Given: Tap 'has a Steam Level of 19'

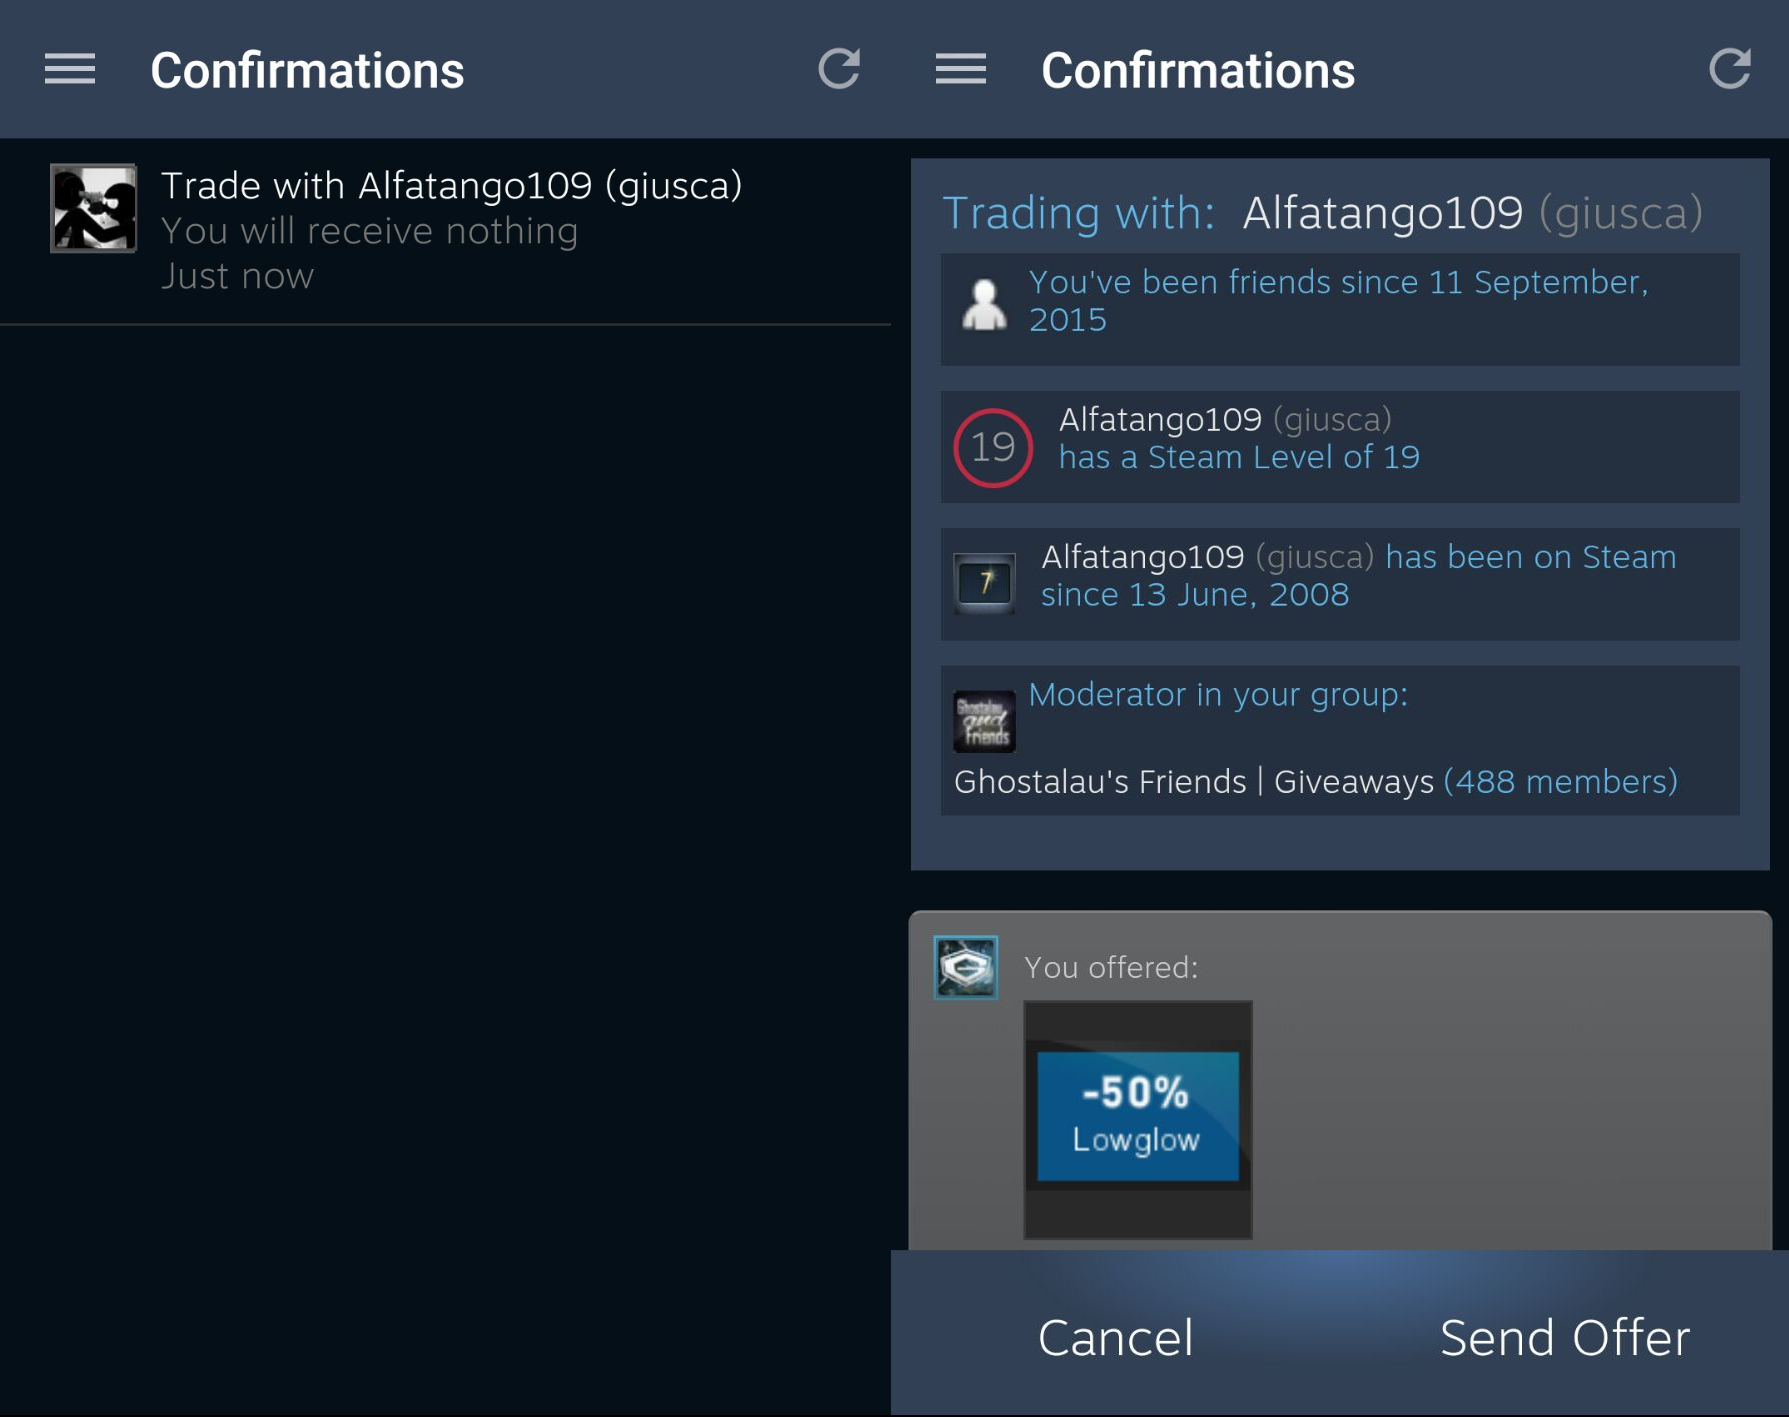Looking at the screenshot, I should tap(1239, 457).
